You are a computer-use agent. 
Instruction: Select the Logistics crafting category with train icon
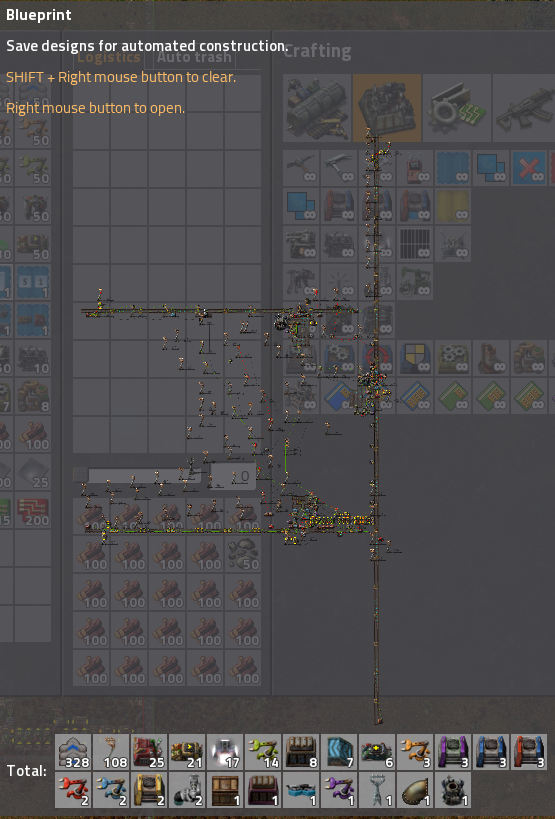coord(317,108)
